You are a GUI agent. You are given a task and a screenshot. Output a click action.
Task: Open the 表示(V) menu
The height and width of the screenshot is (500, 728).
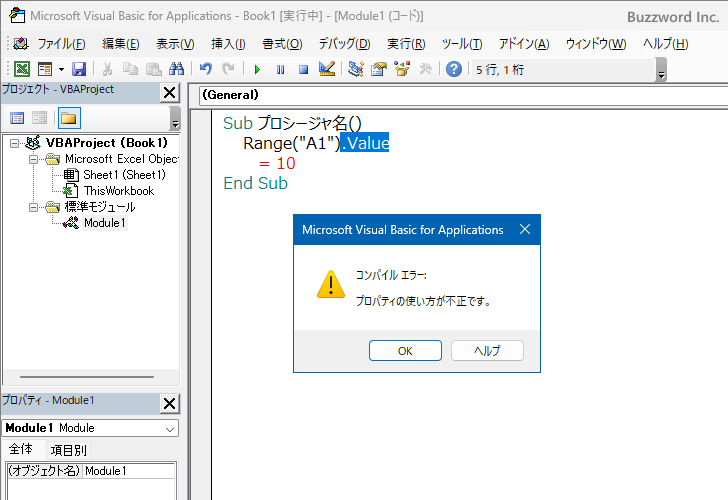point(175,44)
